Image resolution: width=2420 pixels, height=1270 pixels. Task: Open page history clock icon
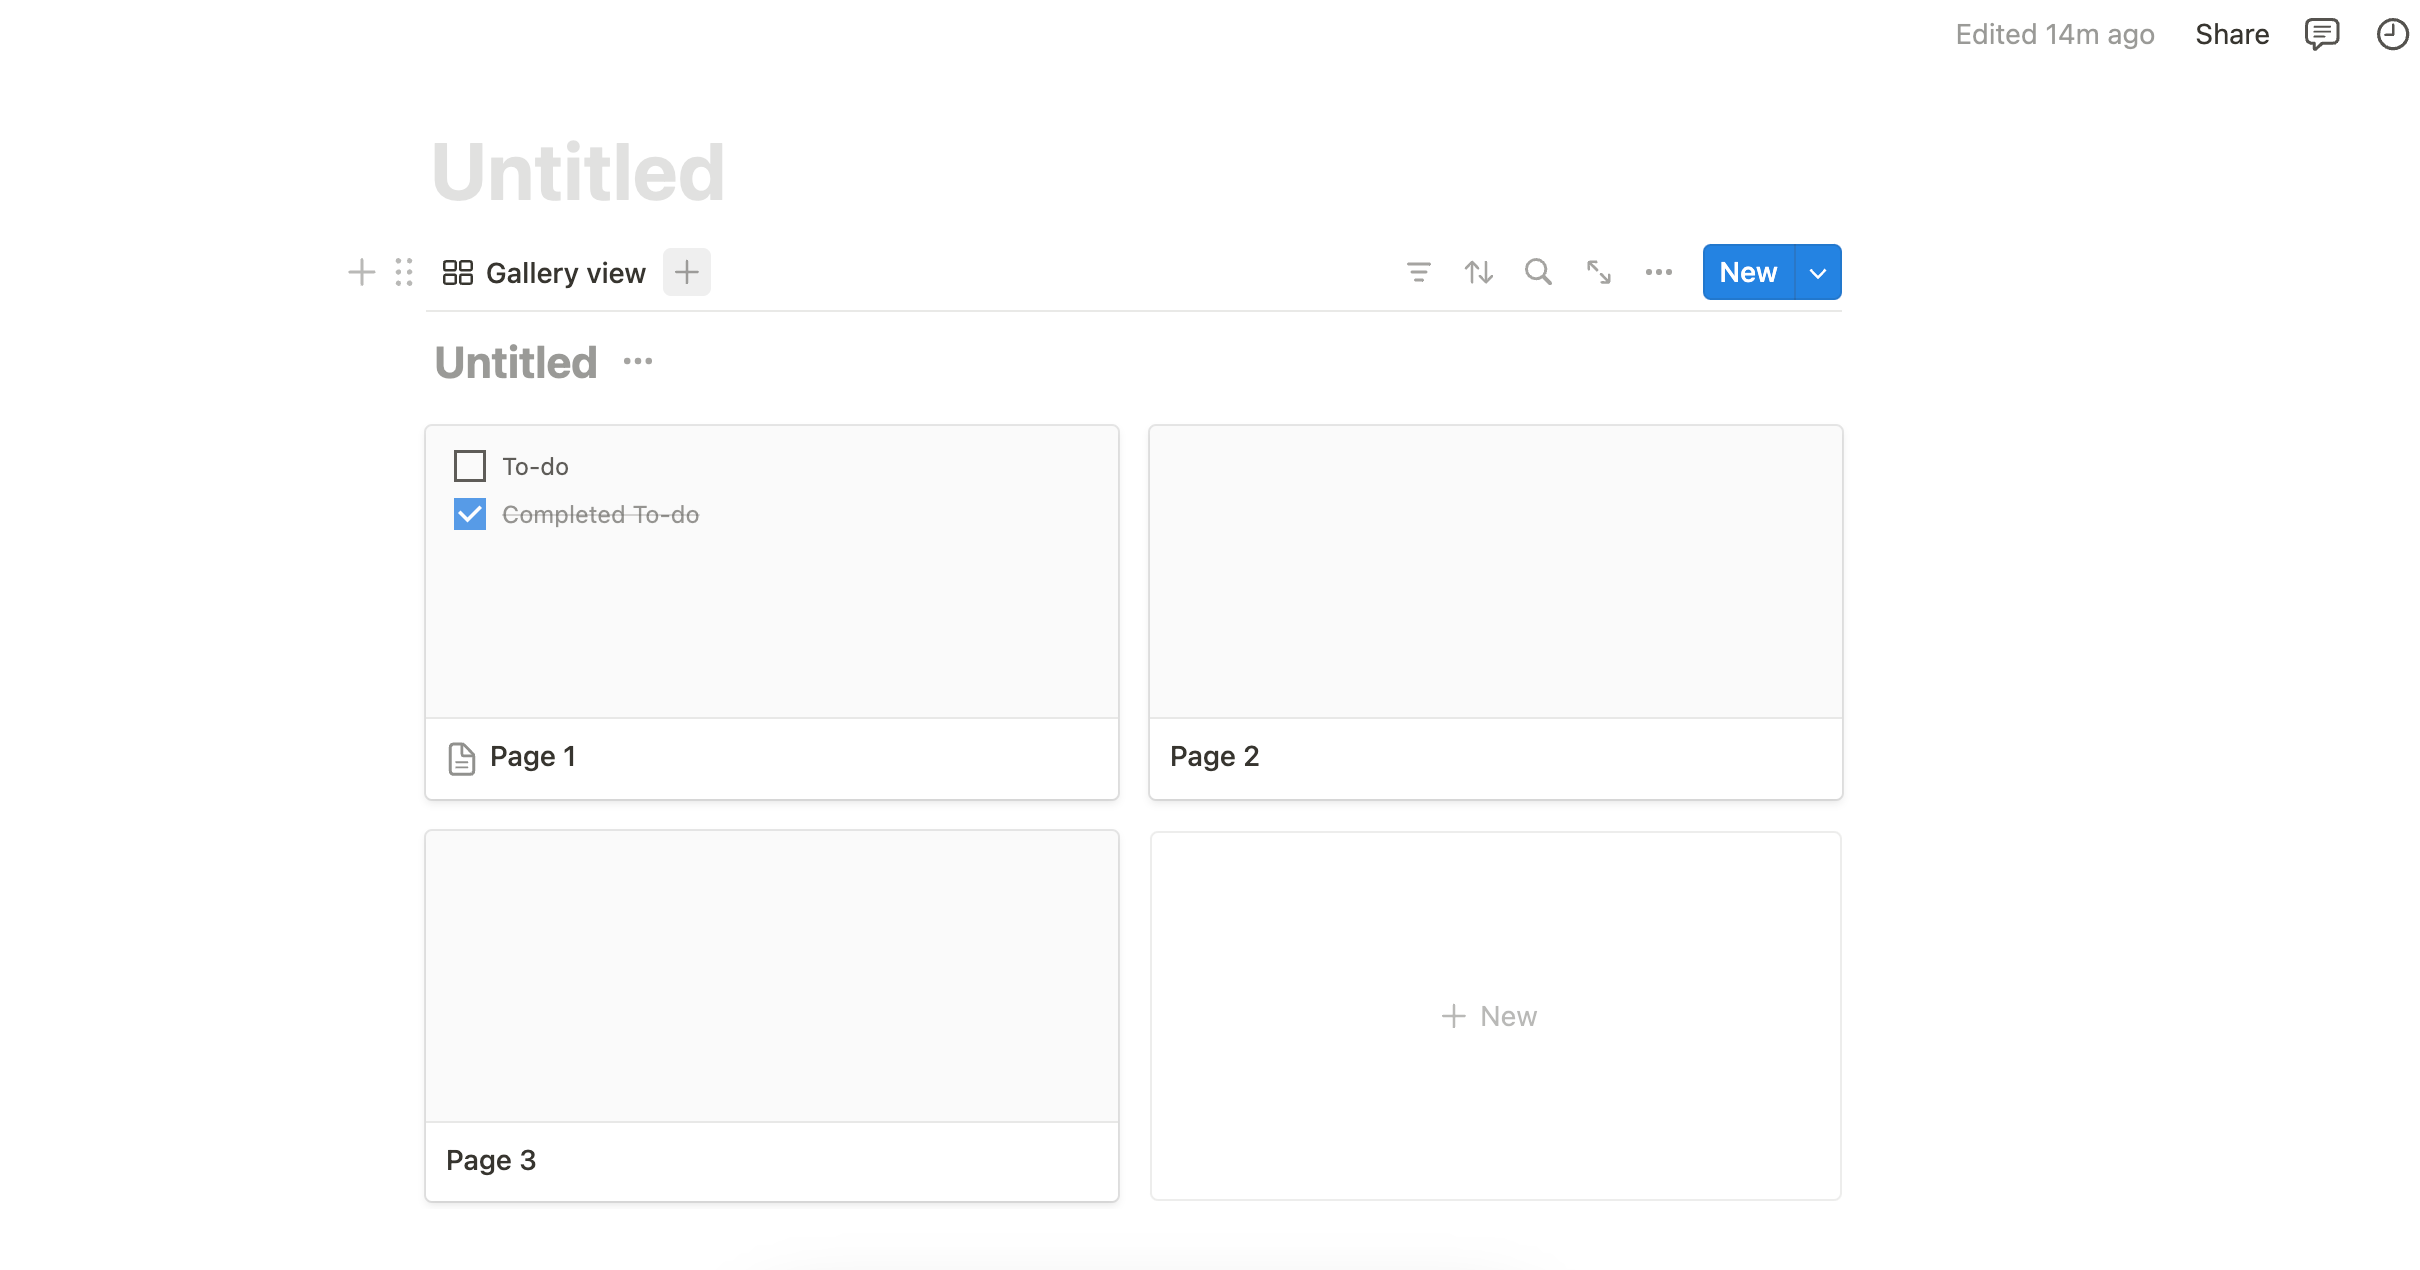coord(2392,34)
